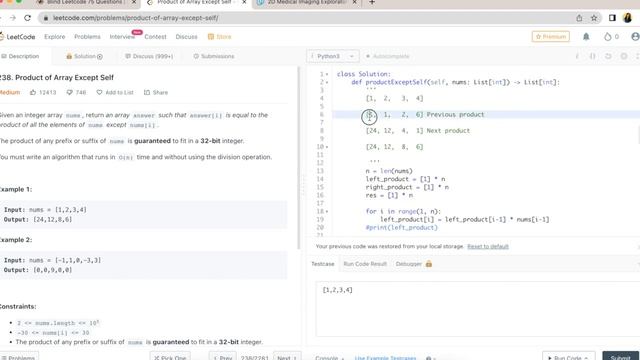Collapse the fold arrow on line 2
640x360 pixels.
point(327,82)
